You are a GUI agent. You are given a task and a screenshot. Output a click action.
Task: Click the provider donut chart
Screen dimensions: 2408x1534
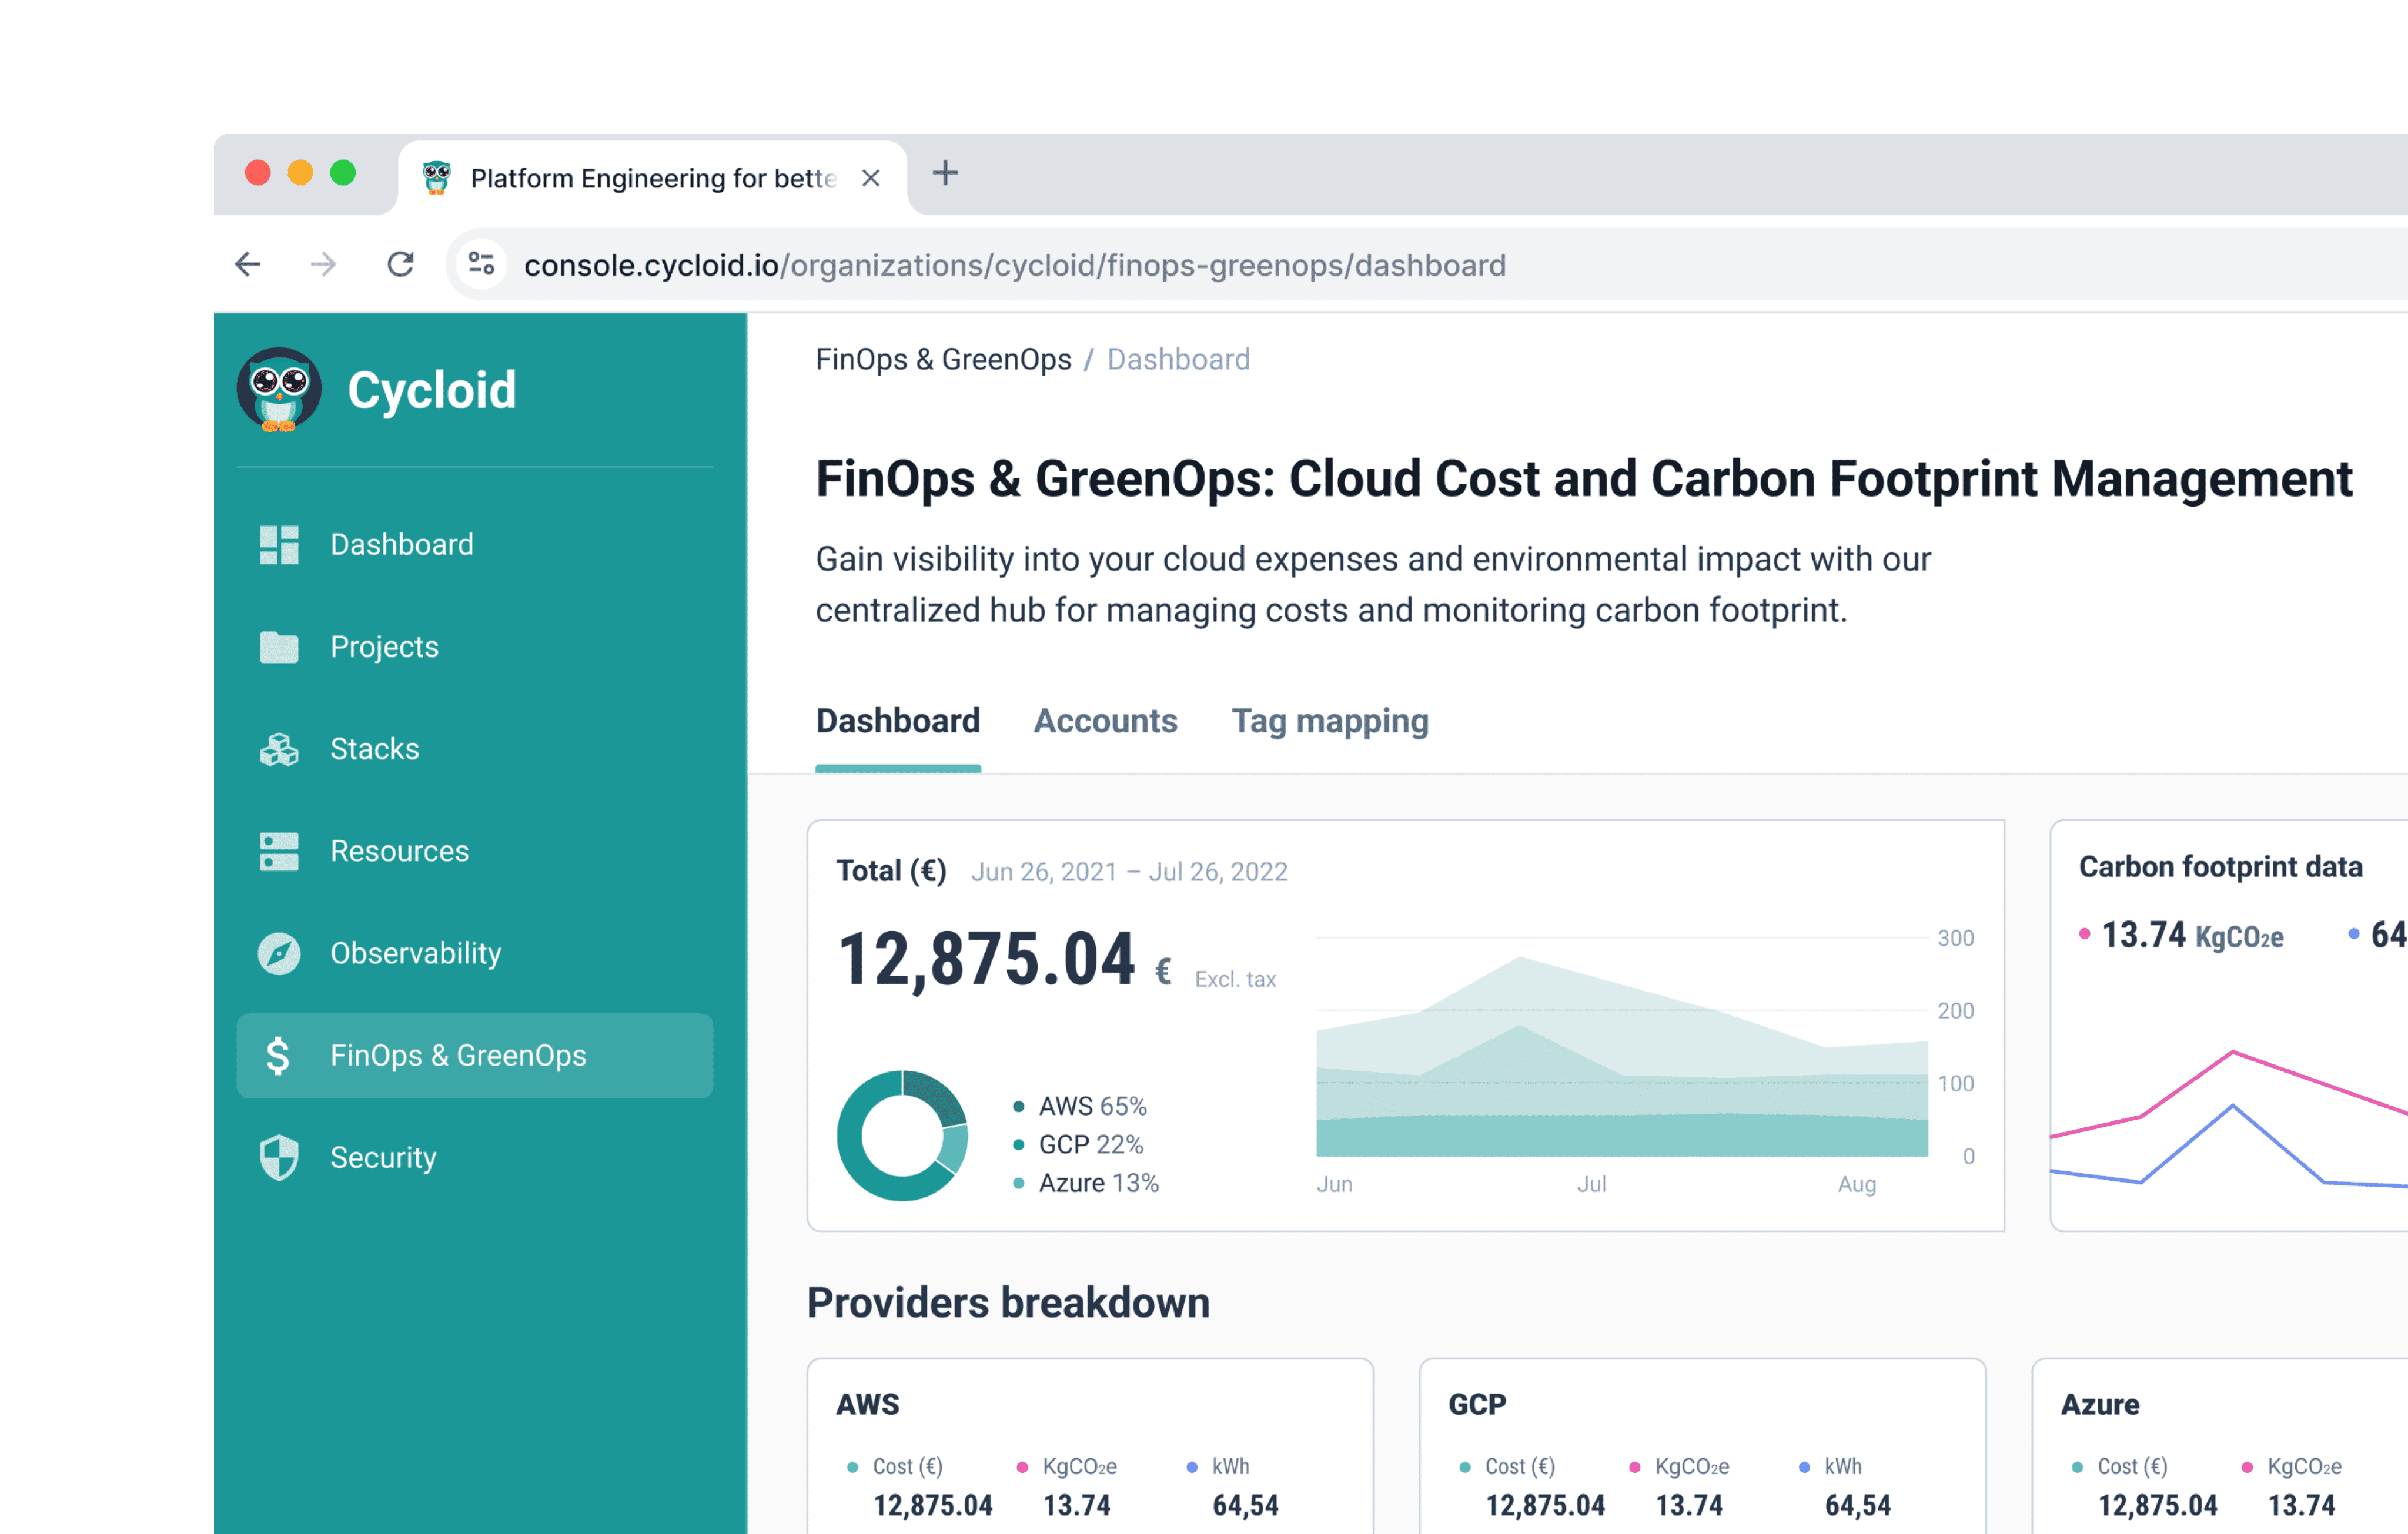click(x=902, y=1135)
